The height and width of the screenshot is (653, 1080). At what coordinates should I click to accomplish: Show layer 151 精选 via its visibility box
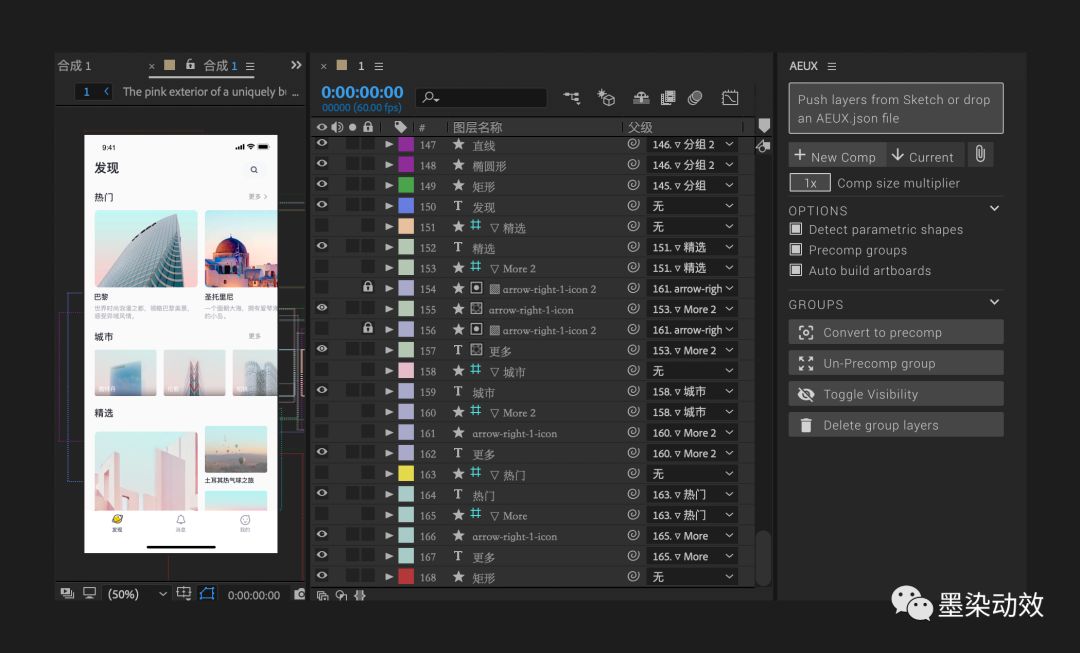point(322,226)
